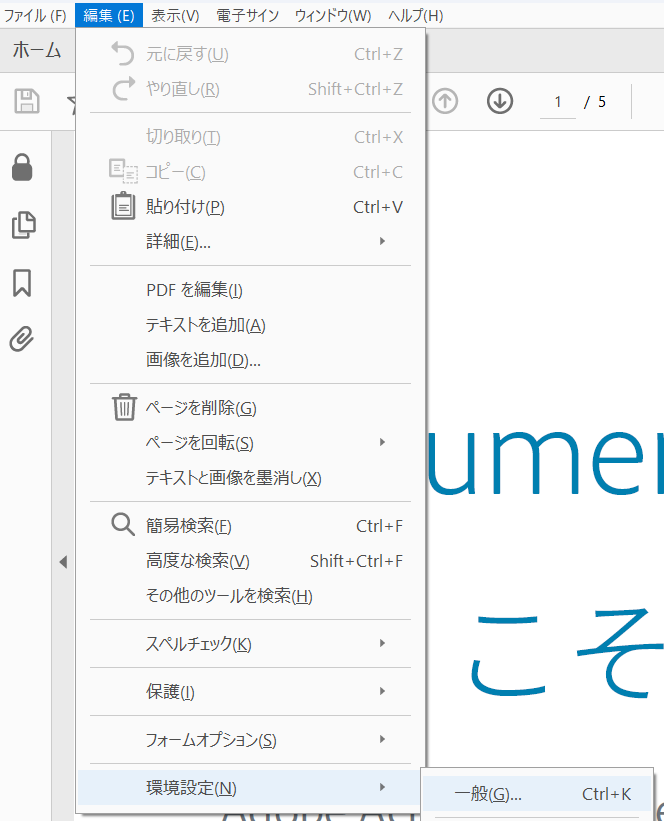Select 元に戻す(U) undo entry
Viewport: 664px width, 821px height.
point(250,54)
